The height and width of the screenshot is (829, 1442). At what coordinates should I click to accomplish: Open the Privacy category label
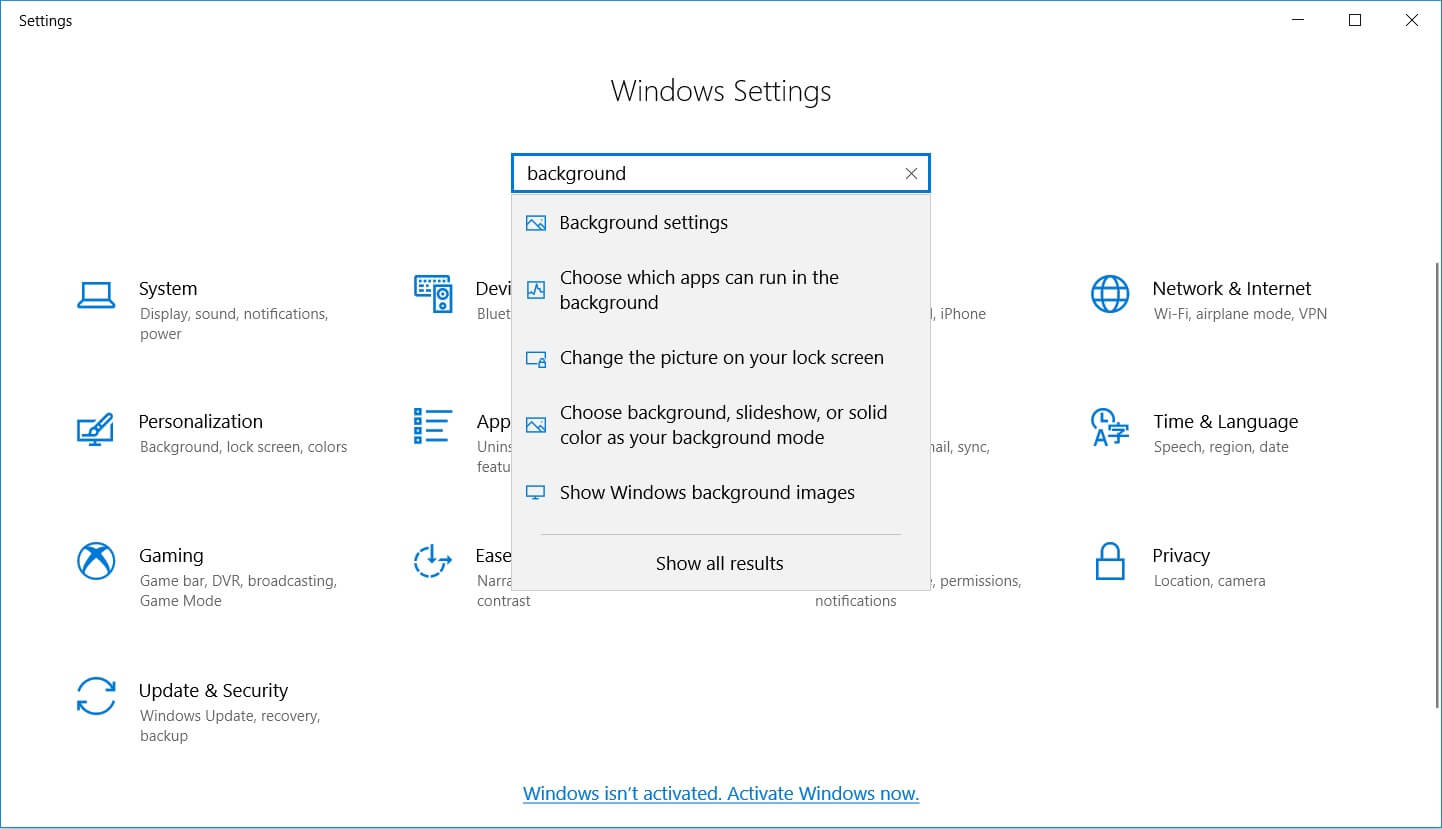coord(1182,556)
